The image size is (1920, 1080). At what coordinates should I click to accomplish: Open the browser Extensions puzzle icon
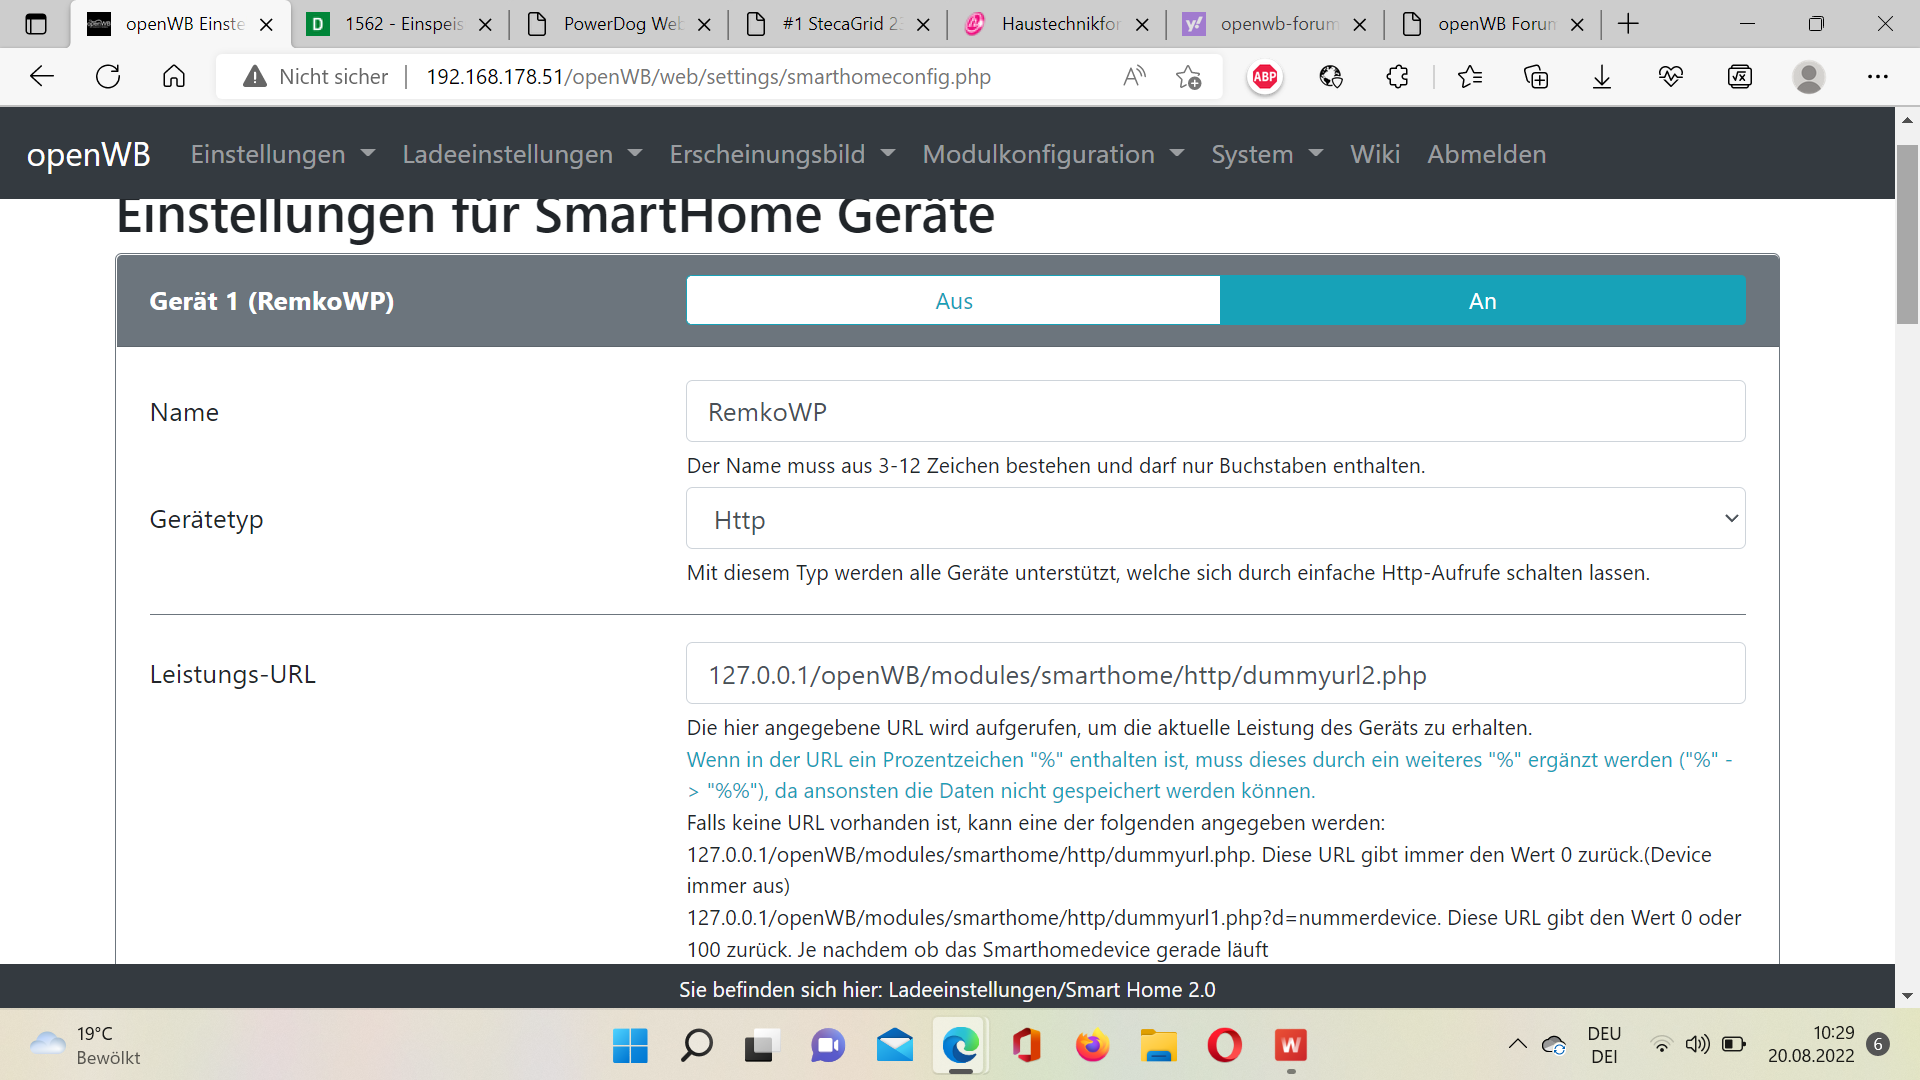[1397, 77]
